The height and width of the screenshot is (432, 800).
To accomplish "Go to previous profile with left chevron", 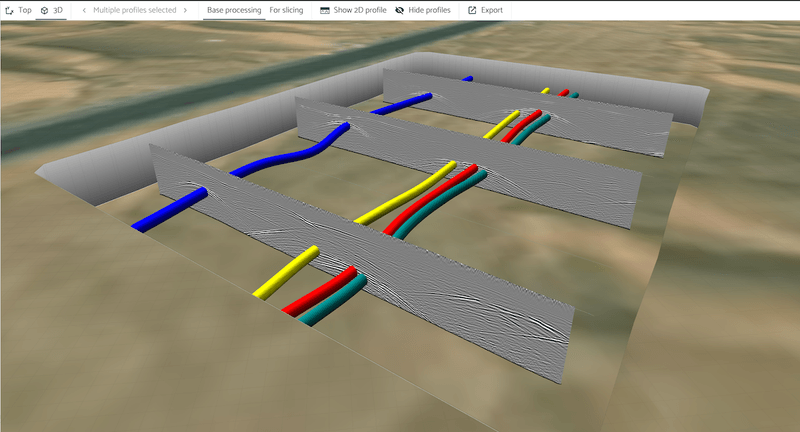I will pyautogui.click(x=83, y=10).
